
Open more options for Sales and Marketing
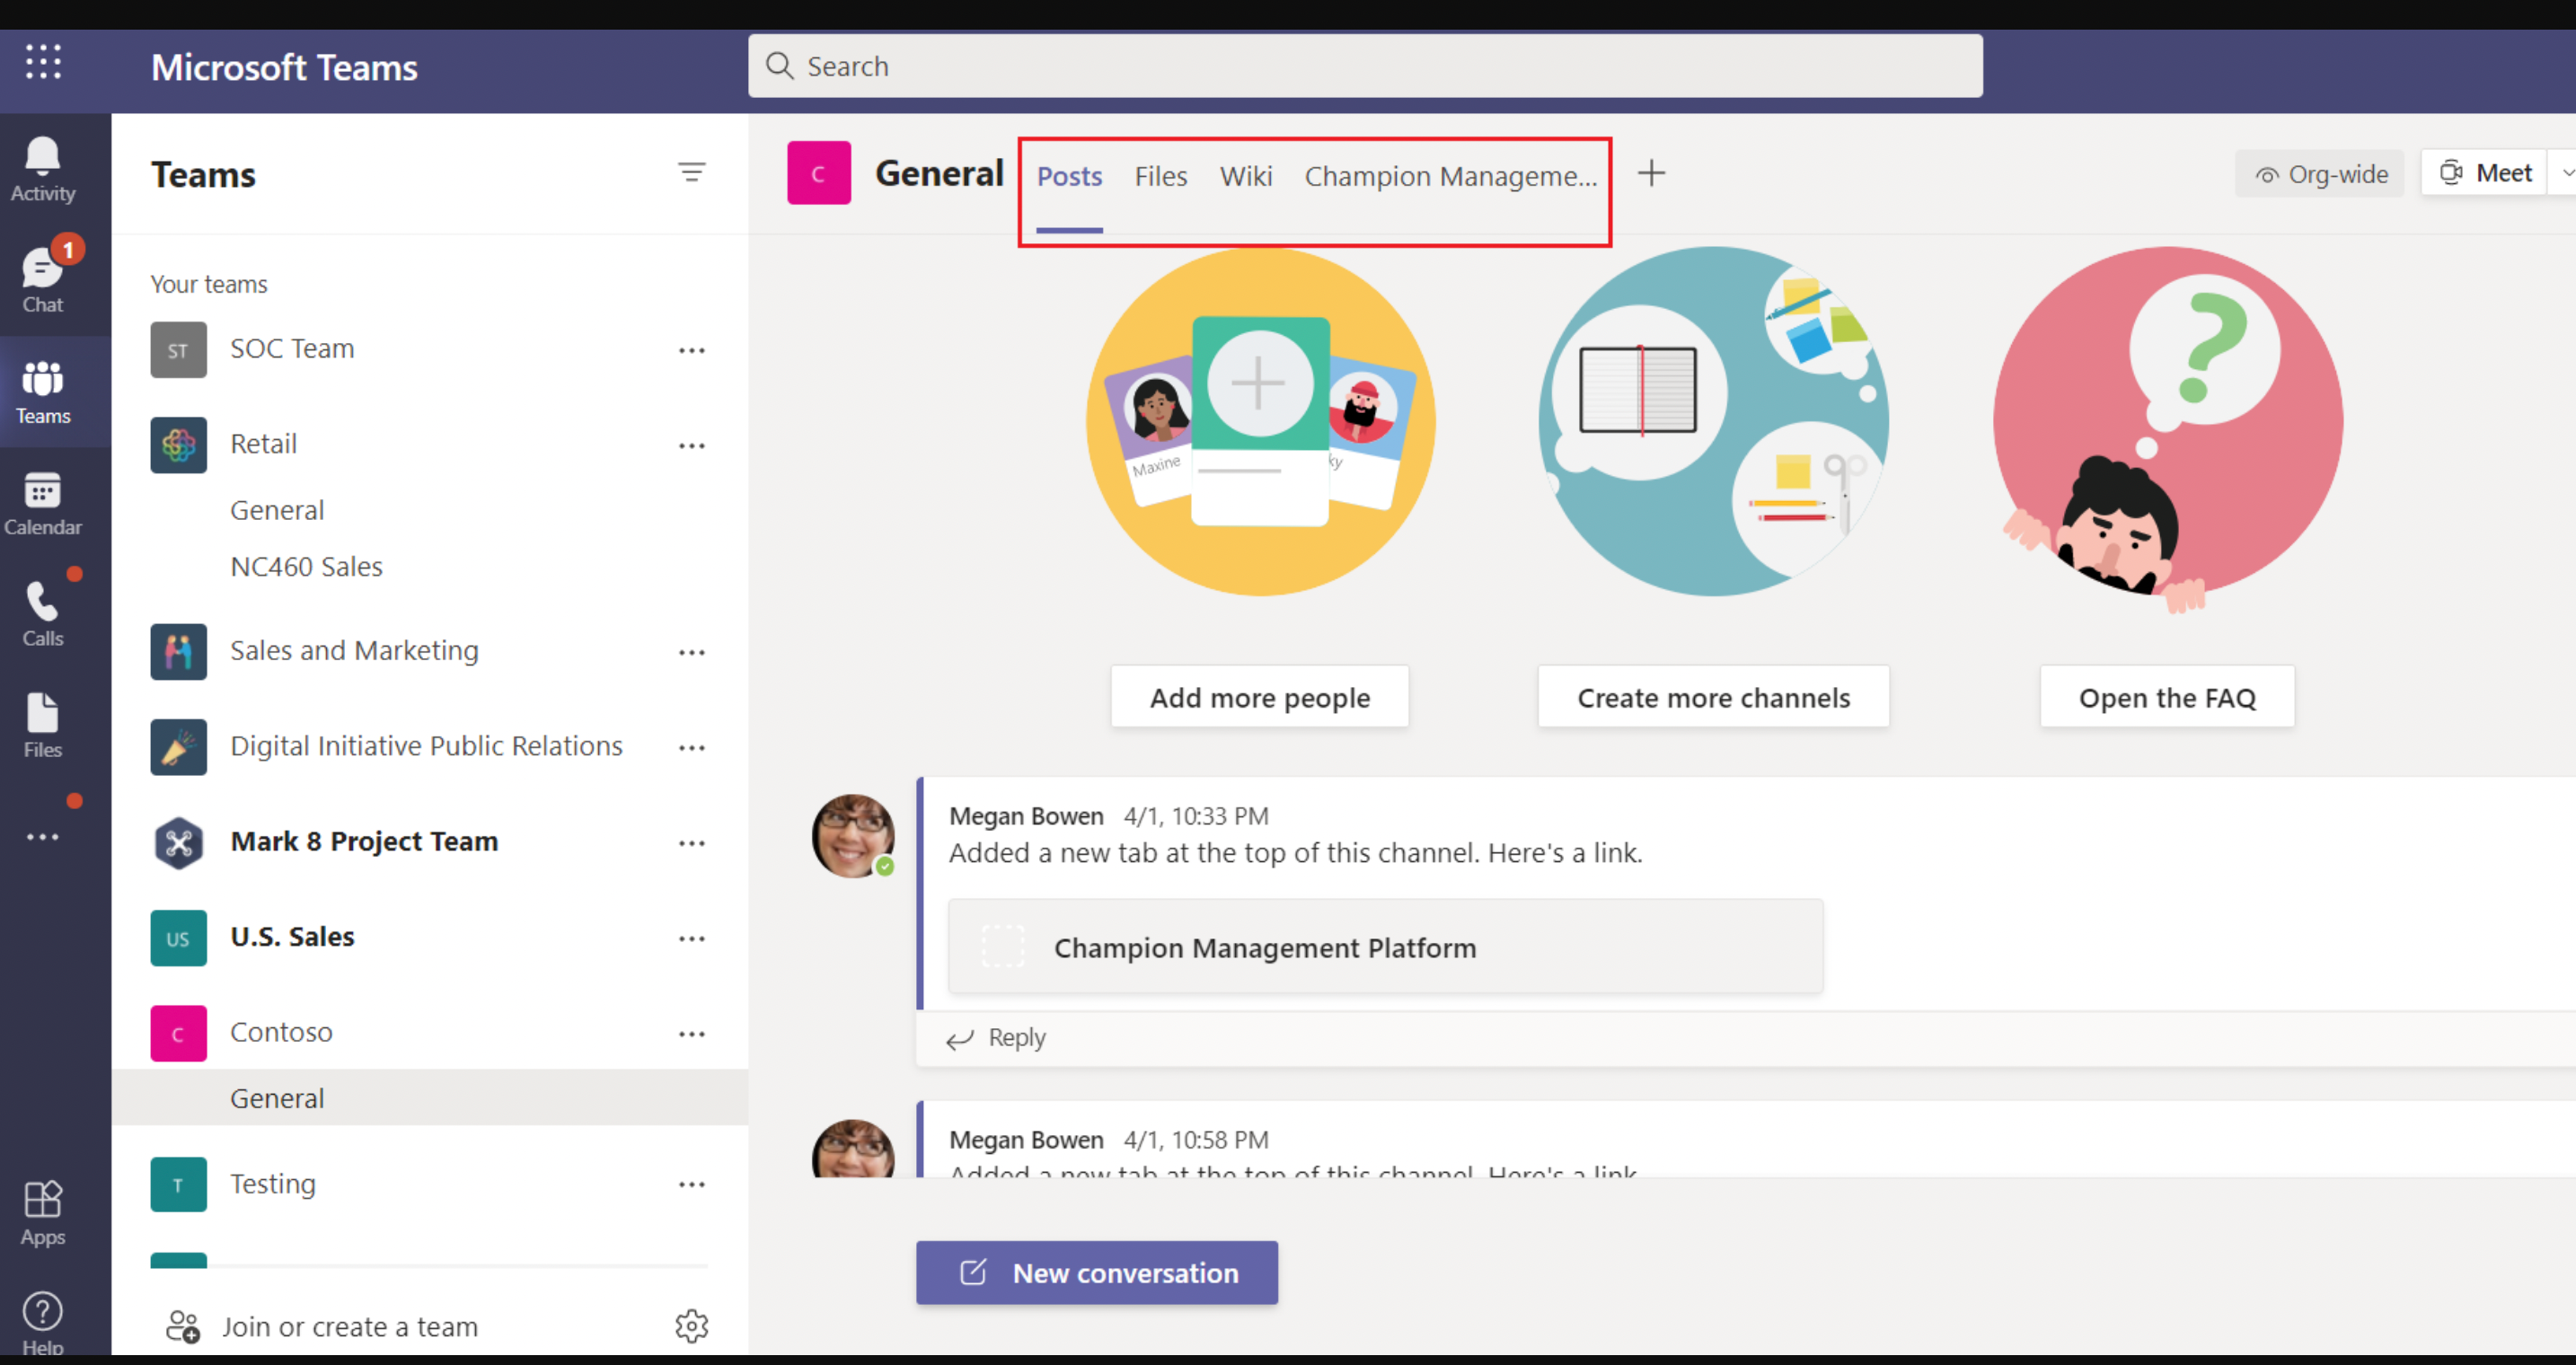(x=692, y=652)
